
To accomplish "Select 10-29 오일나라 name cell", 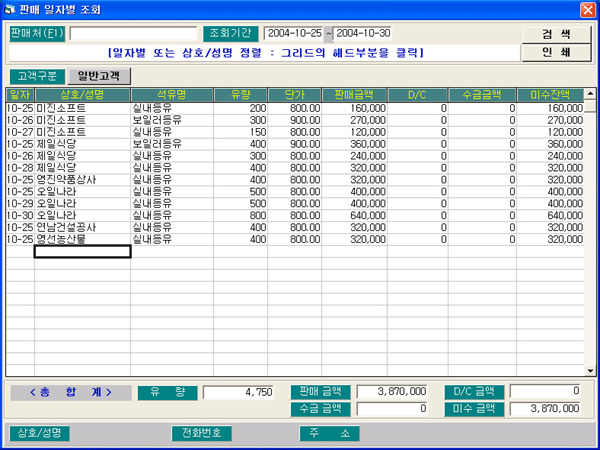I will 82,203.
